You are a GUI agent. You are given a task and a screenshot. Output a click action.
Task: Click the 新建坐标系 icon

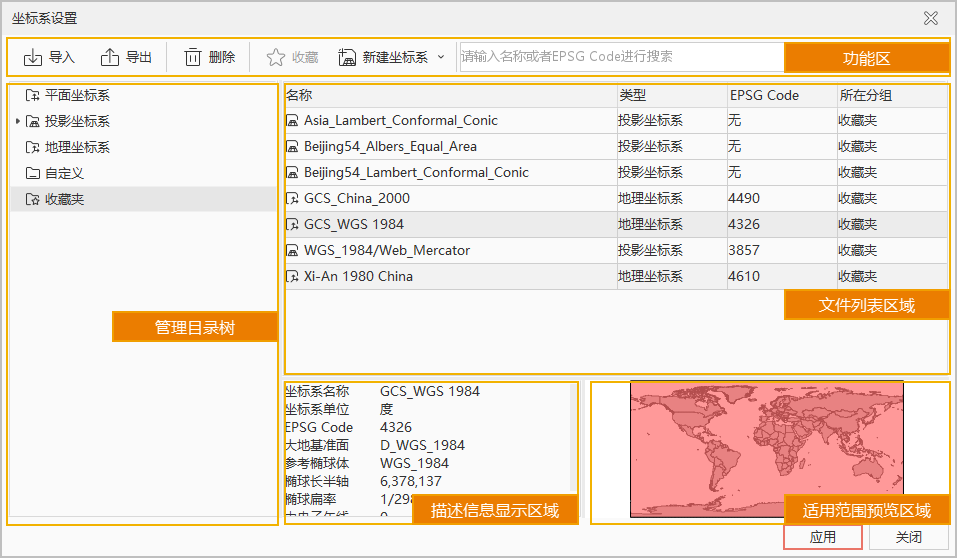click(x=347, y=57)
